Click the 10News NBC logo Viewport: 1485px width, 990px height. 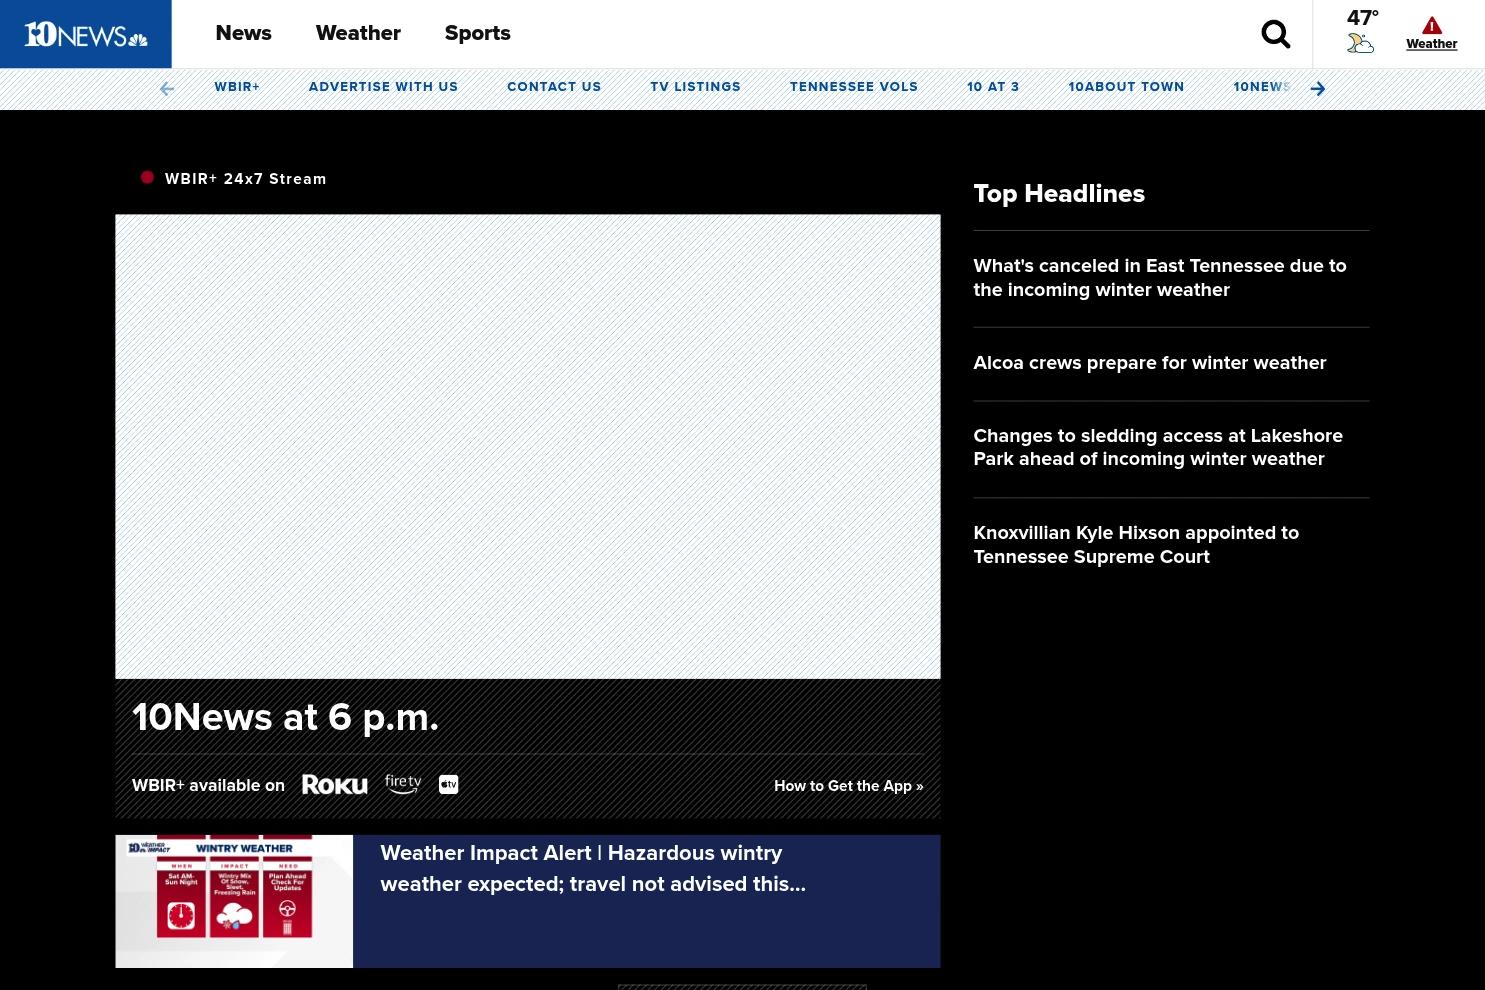coord(86,35)
